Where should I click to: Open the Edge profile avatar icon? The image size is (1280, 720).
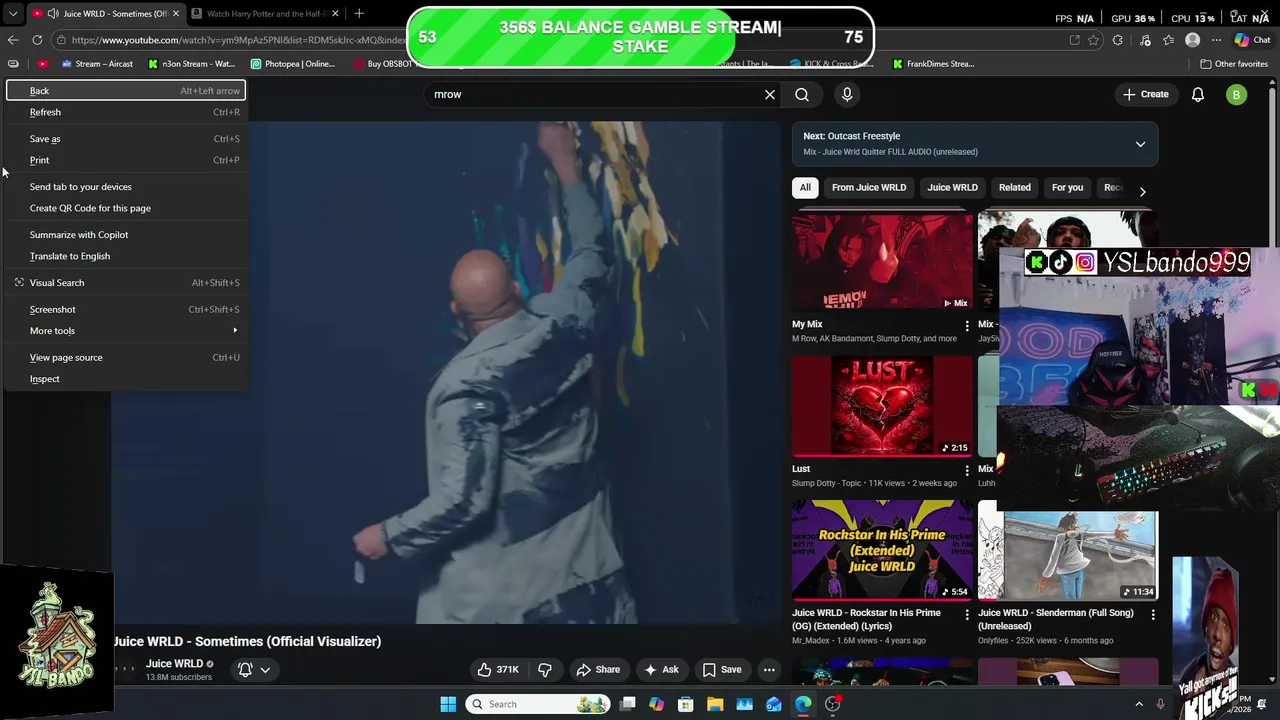point(1192,40)
